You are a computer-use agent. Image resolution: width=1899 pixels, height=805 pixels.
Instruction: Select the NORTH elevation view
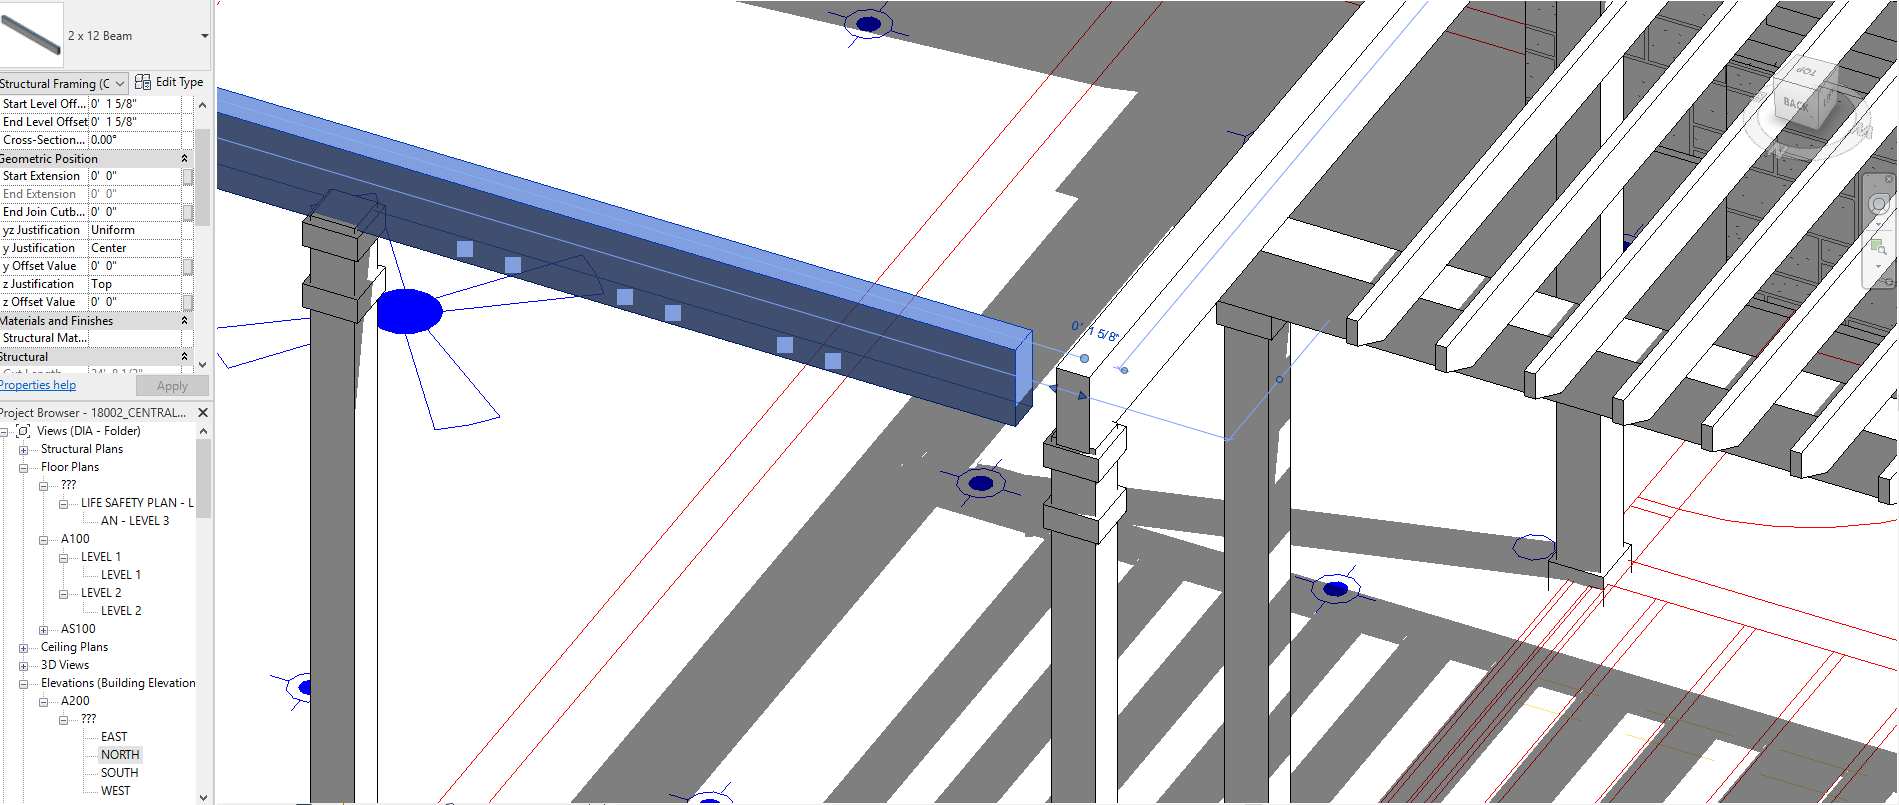click(x=120, y=755)
